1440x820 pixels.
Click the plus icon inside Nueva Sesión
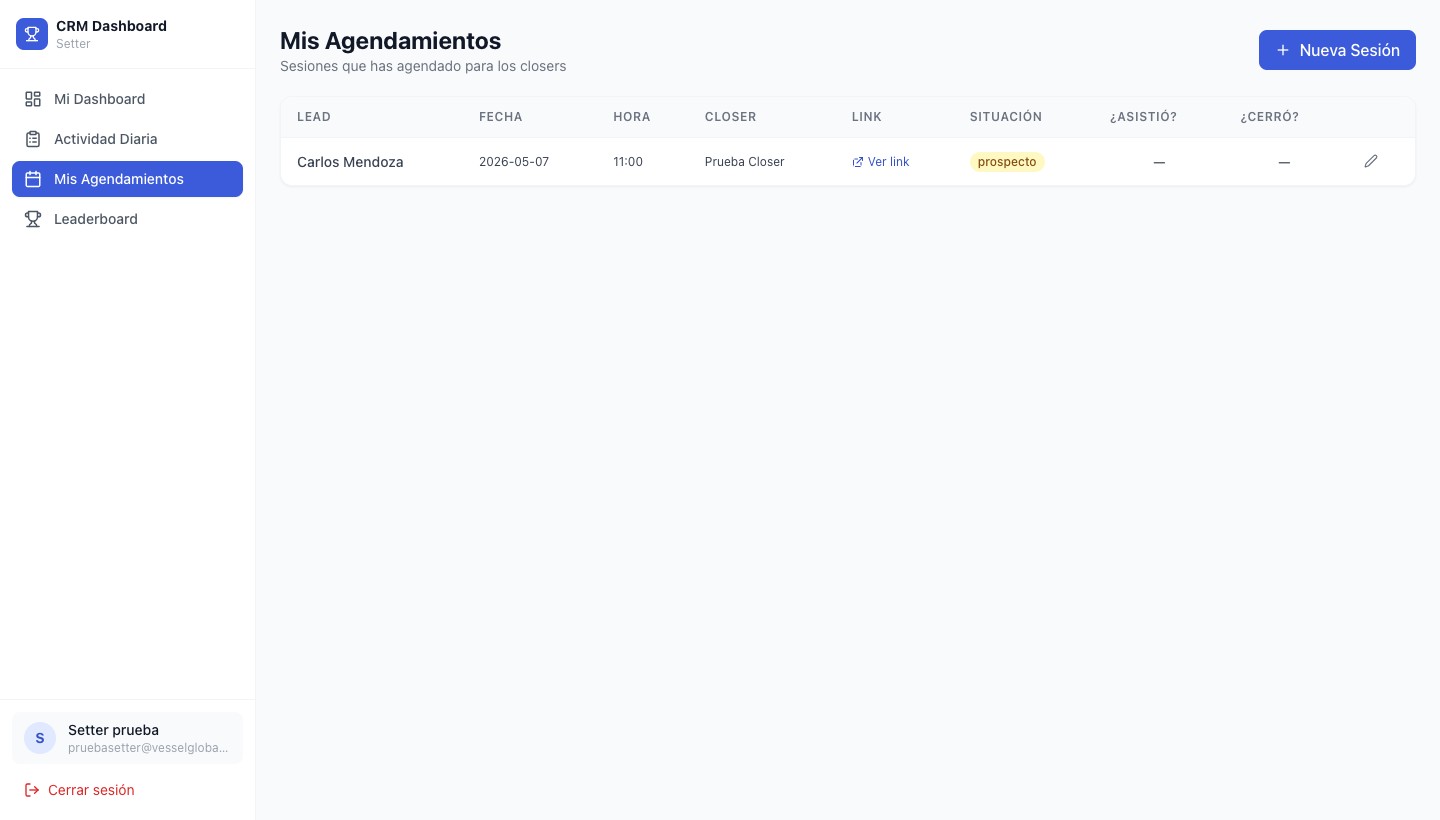(x=1283, y=50)
